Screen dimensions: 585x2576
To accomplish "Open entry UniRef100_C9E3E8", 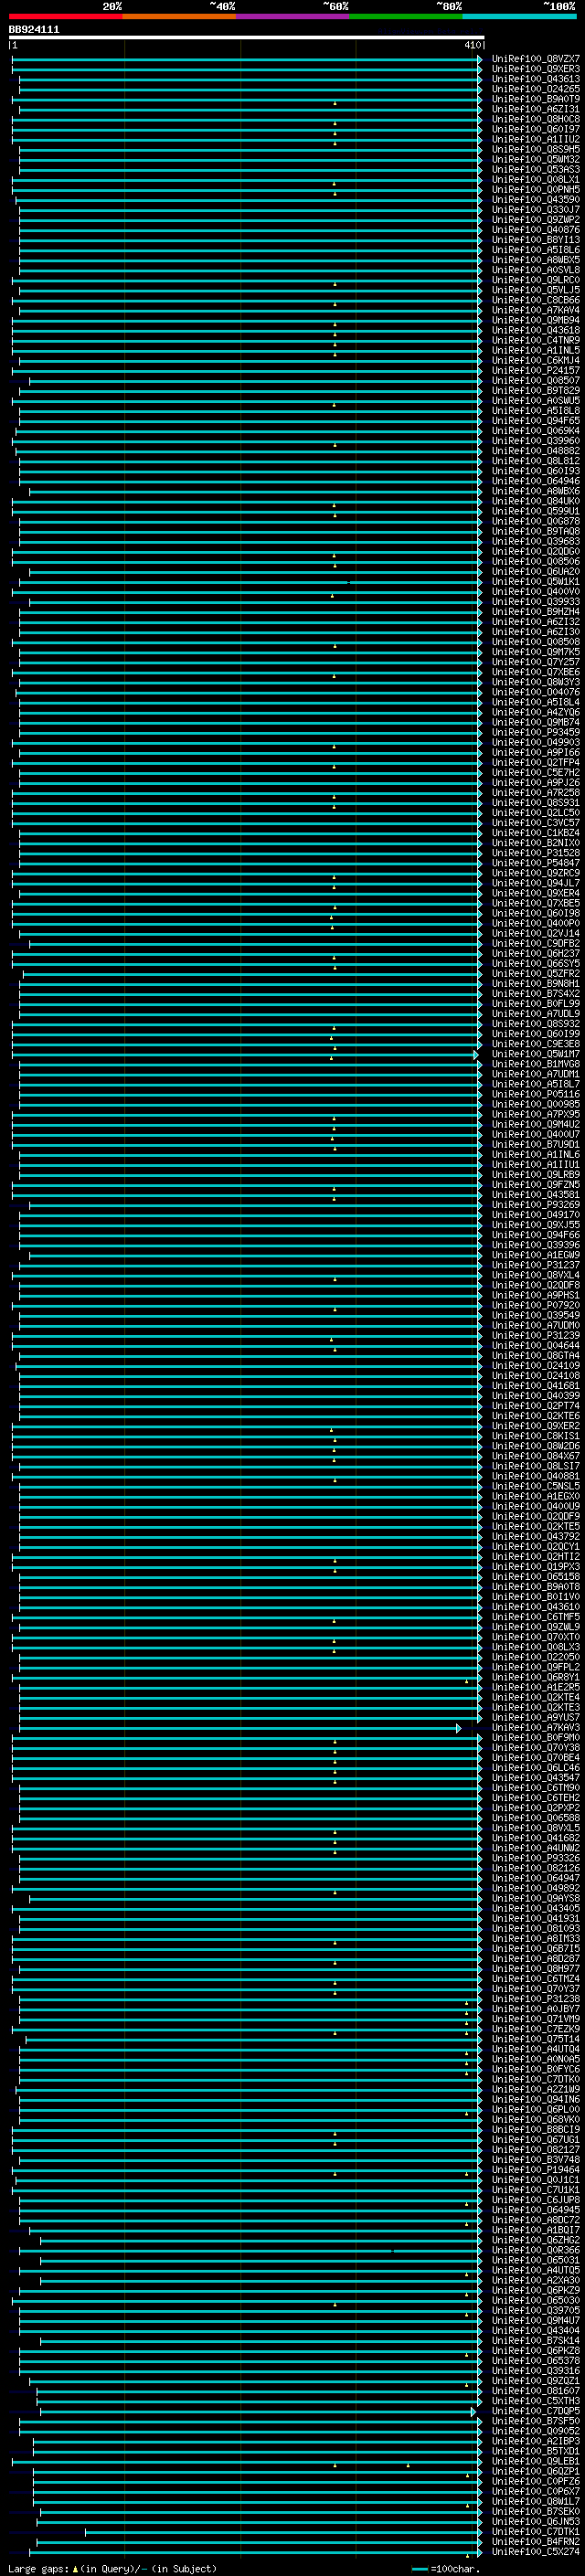I will 536,1043.
